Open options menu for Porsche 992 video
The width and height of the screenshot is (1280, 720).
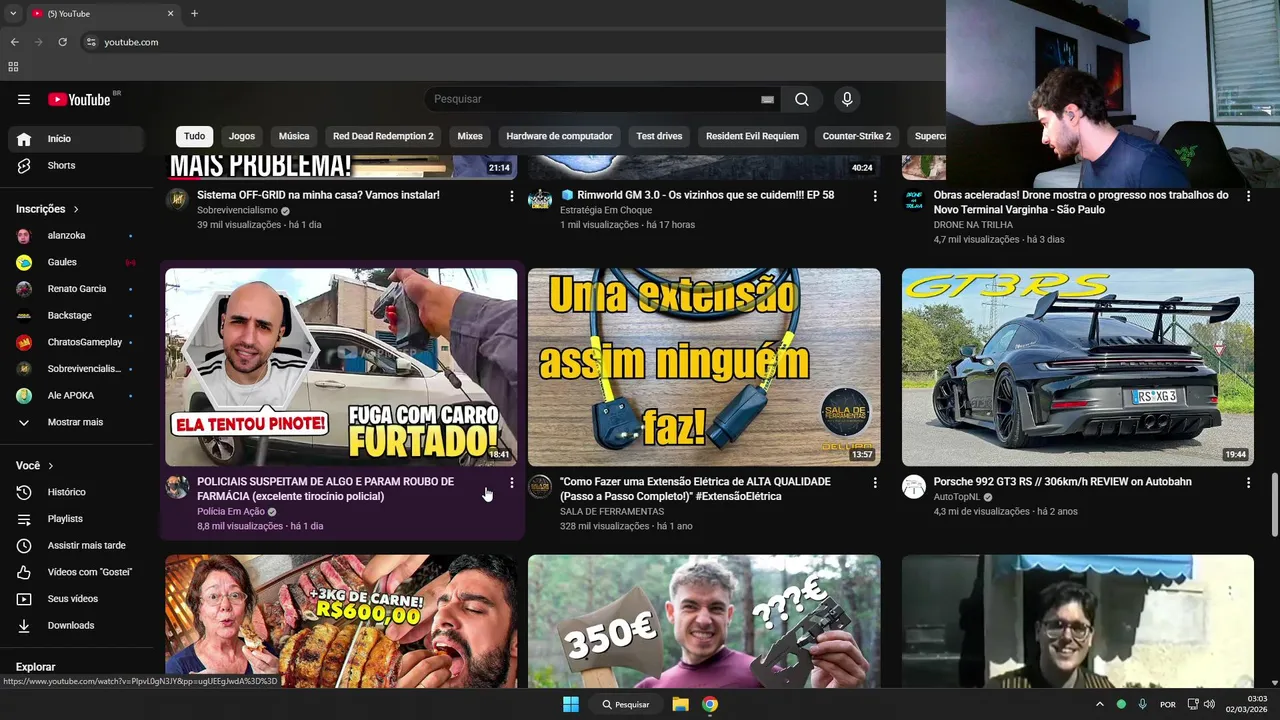[1248, 483]
